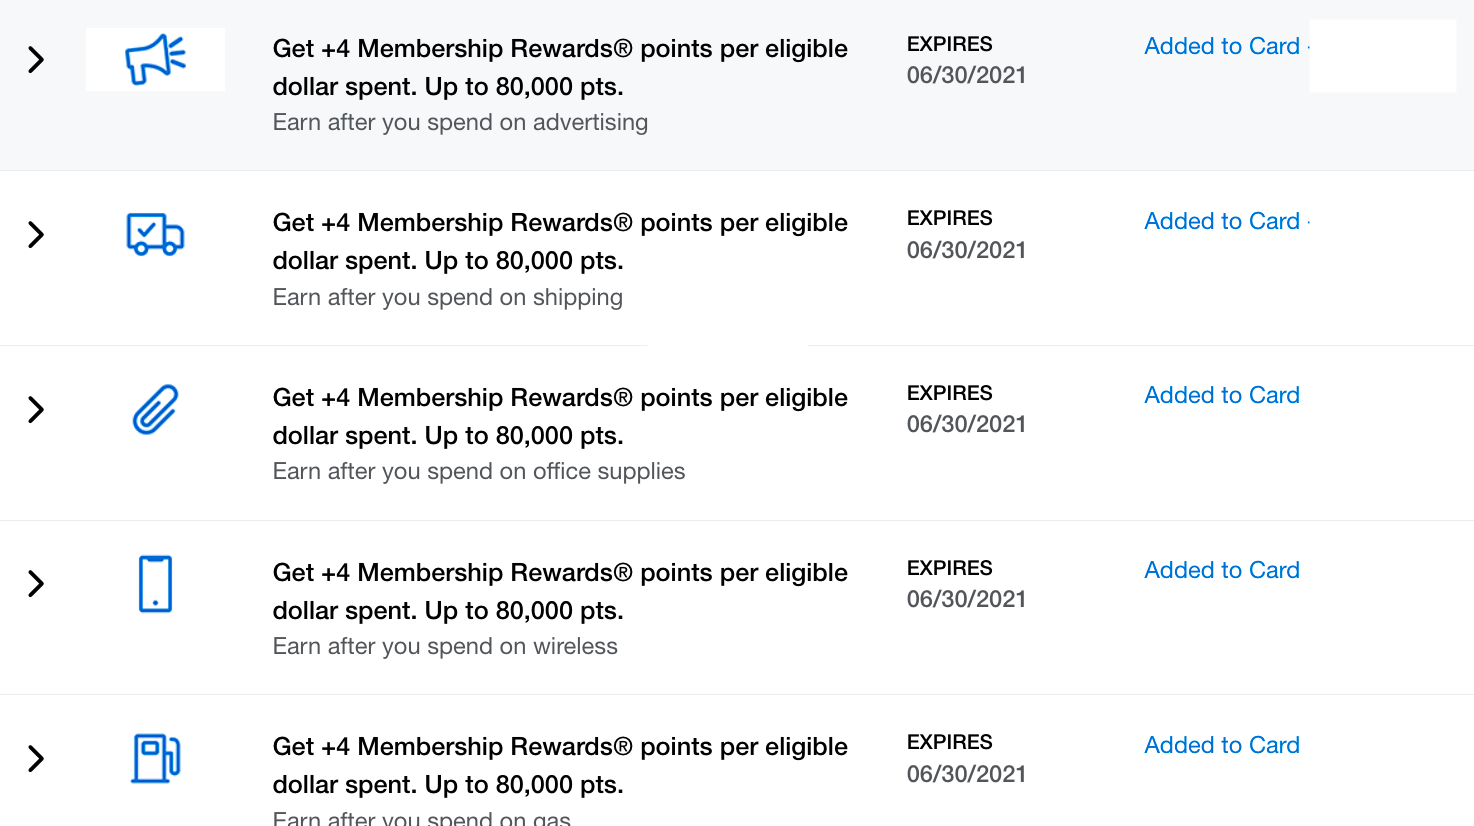This screenshot has height=826, width=1474.
Task: Click Added to Card for shipping offer
Action: coord(1222,221)
